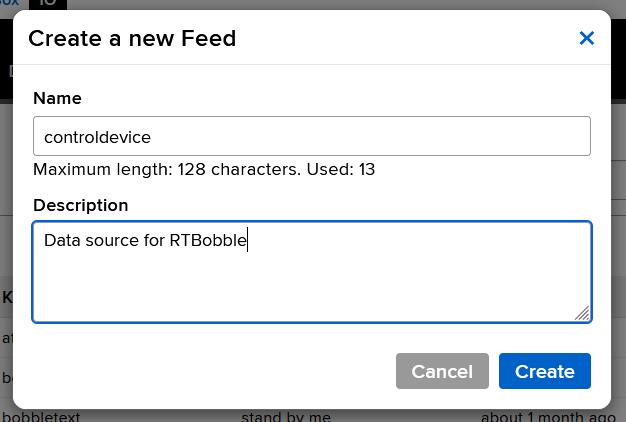Select the IO tab behind the dialog
626x422 pixels.
tap(48, 4)
